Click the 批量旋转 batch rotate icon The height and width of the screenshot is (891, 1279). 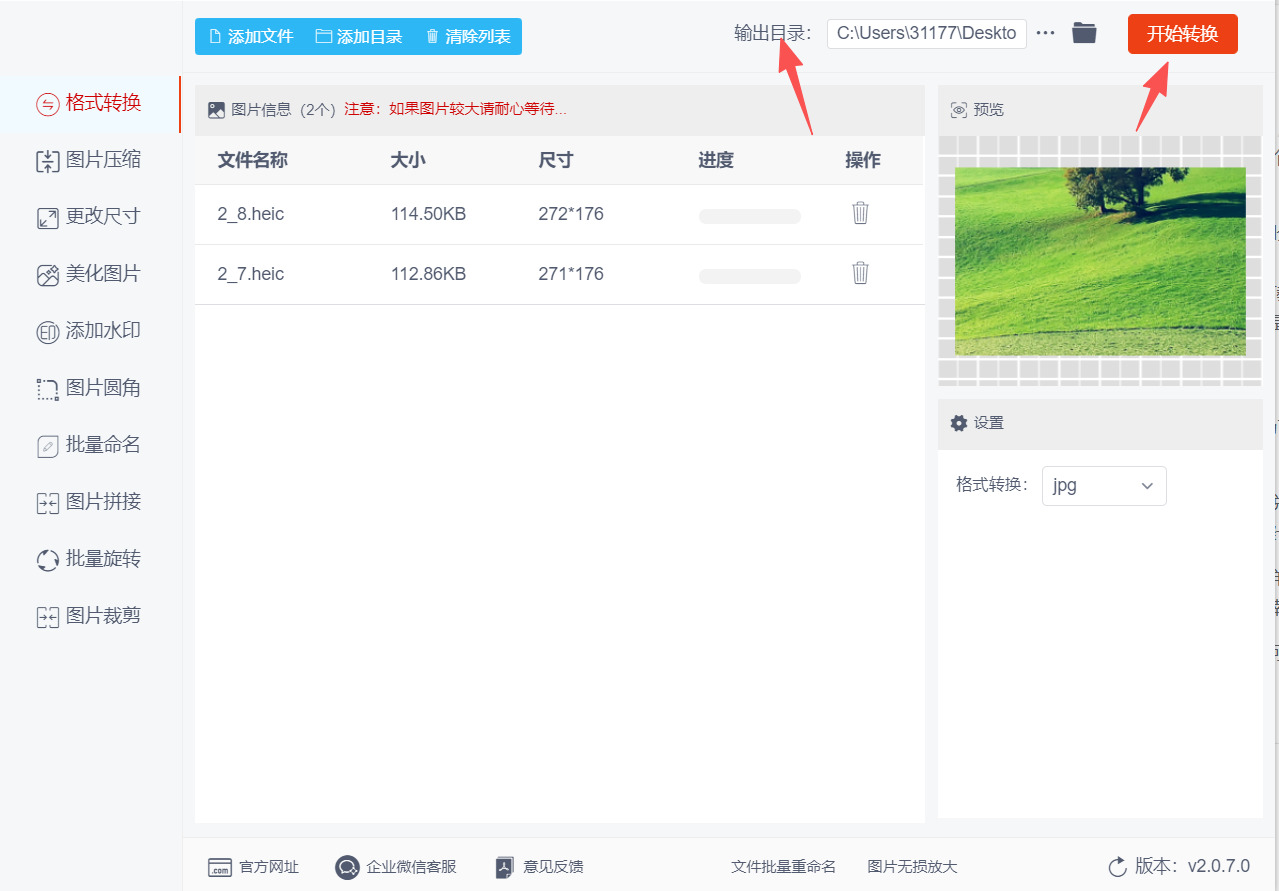pos(48,560)
